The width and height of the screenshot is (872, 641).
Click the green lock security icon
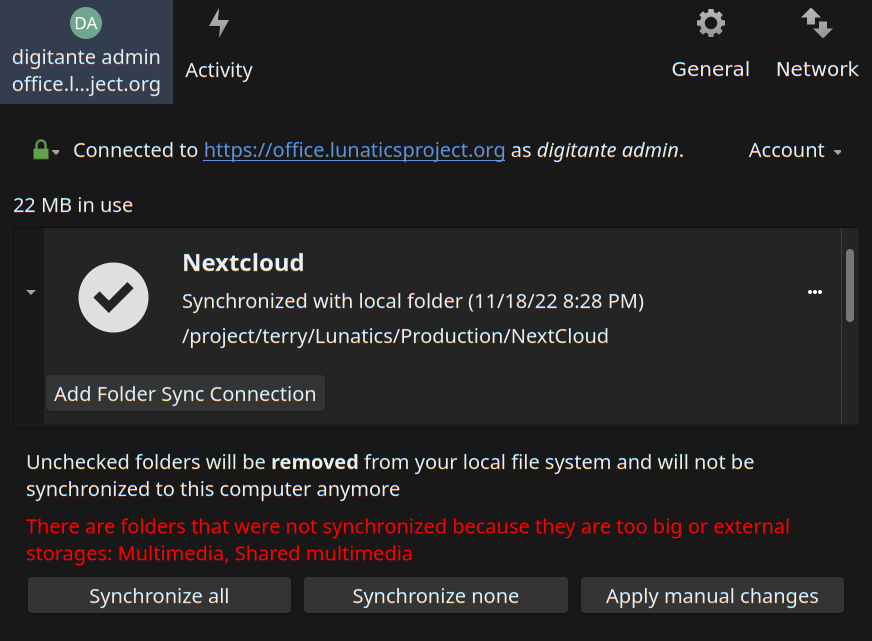(41, 150)
